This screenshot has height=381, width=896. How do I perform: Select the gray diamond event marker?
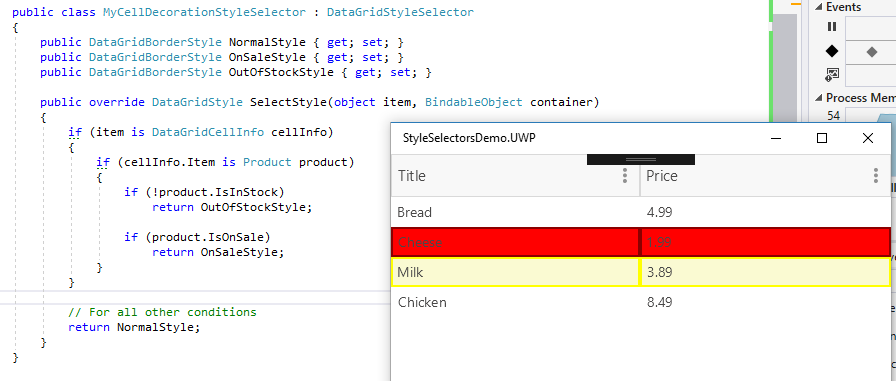[871, 52]
